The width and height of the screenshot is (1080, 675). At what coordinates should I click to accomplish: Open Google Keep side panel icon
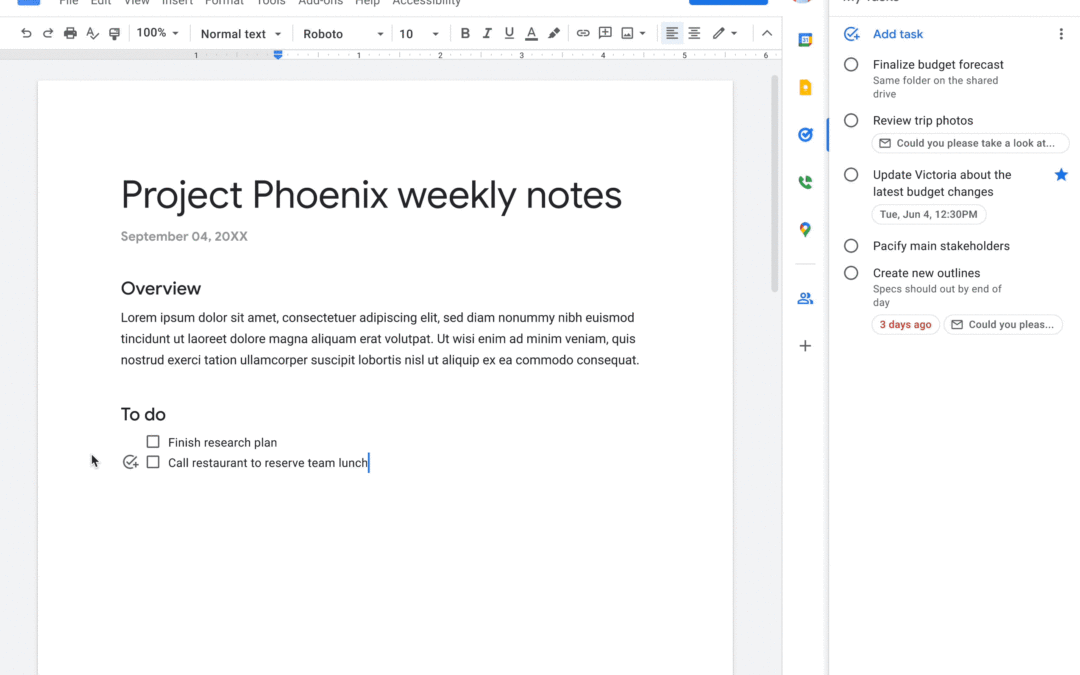click(805, 87)
